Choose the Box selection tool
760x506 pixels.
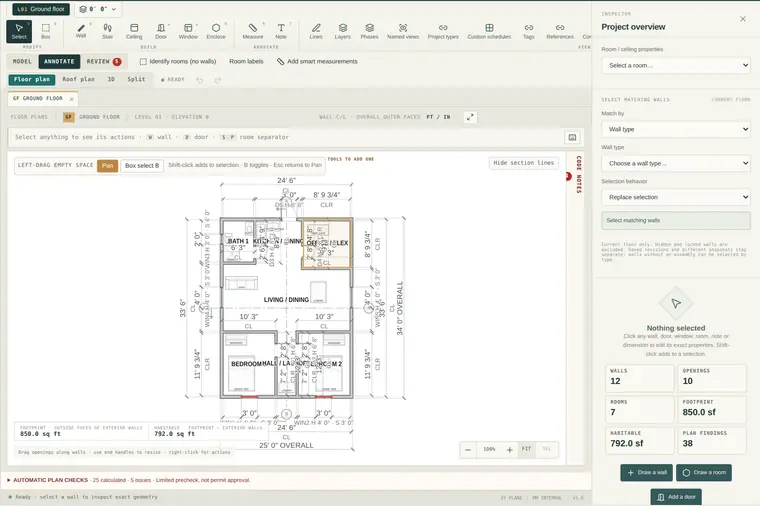[46, 31]
